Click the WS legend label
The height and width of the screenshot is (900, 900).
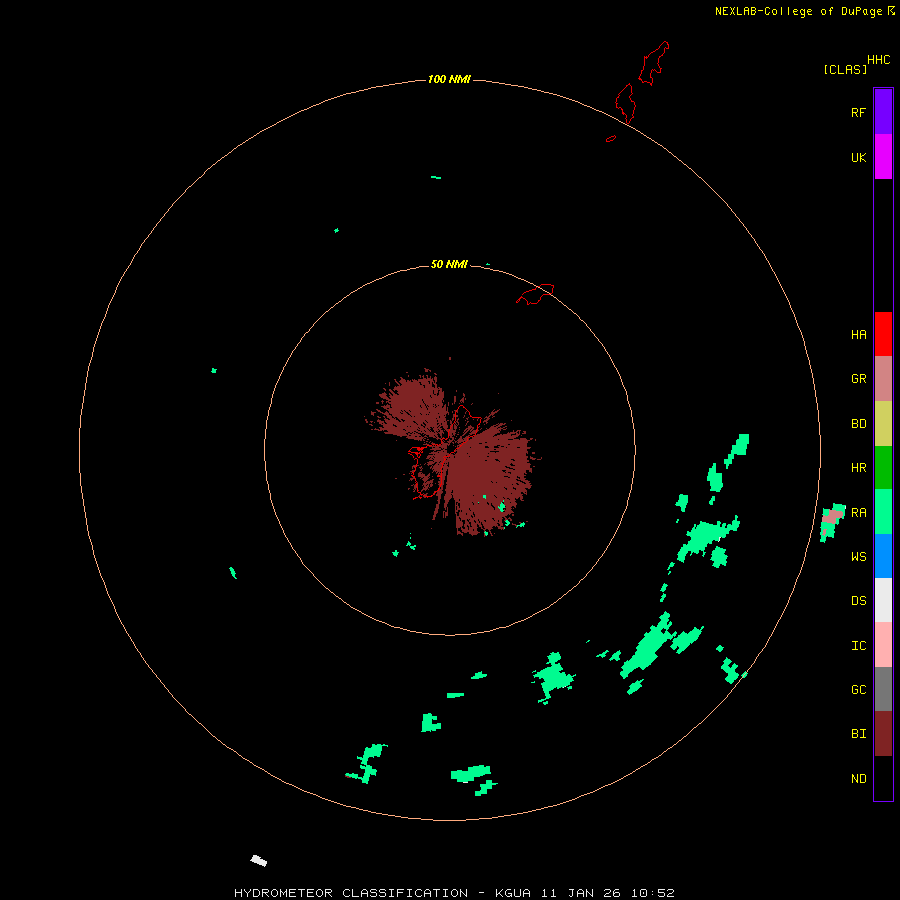858,557
